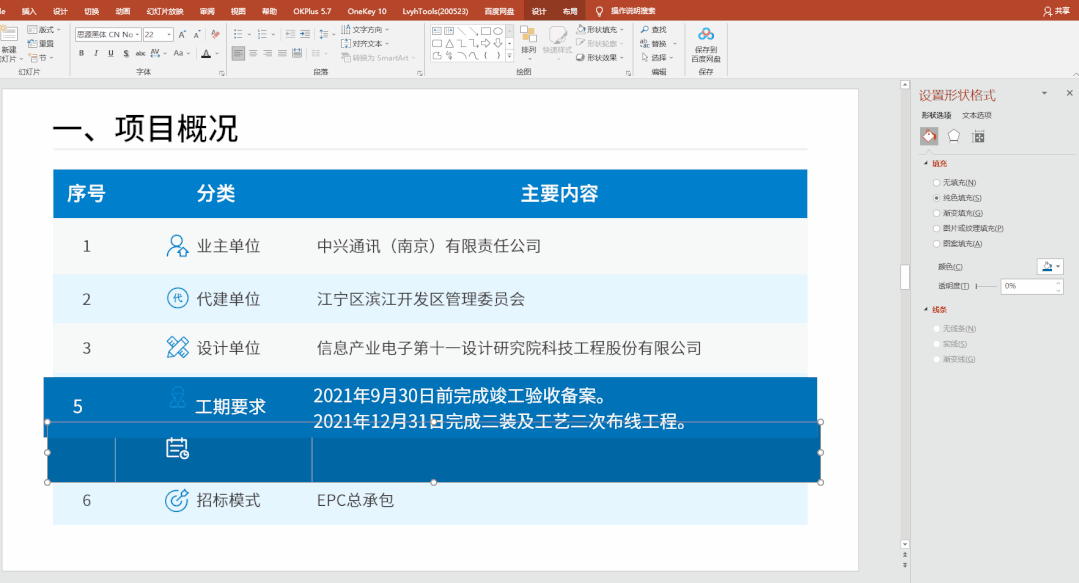Select 无线条 (No line) radio button
Image resolution: width=1079 pixels, height=583 pixels.
936,329
